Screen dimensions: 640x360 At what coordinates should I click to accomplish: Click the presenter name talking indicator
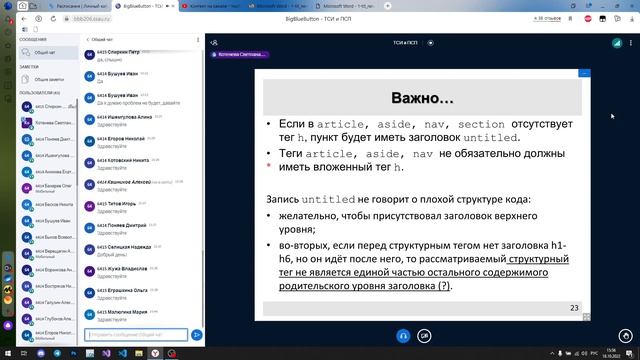(240, 54)
